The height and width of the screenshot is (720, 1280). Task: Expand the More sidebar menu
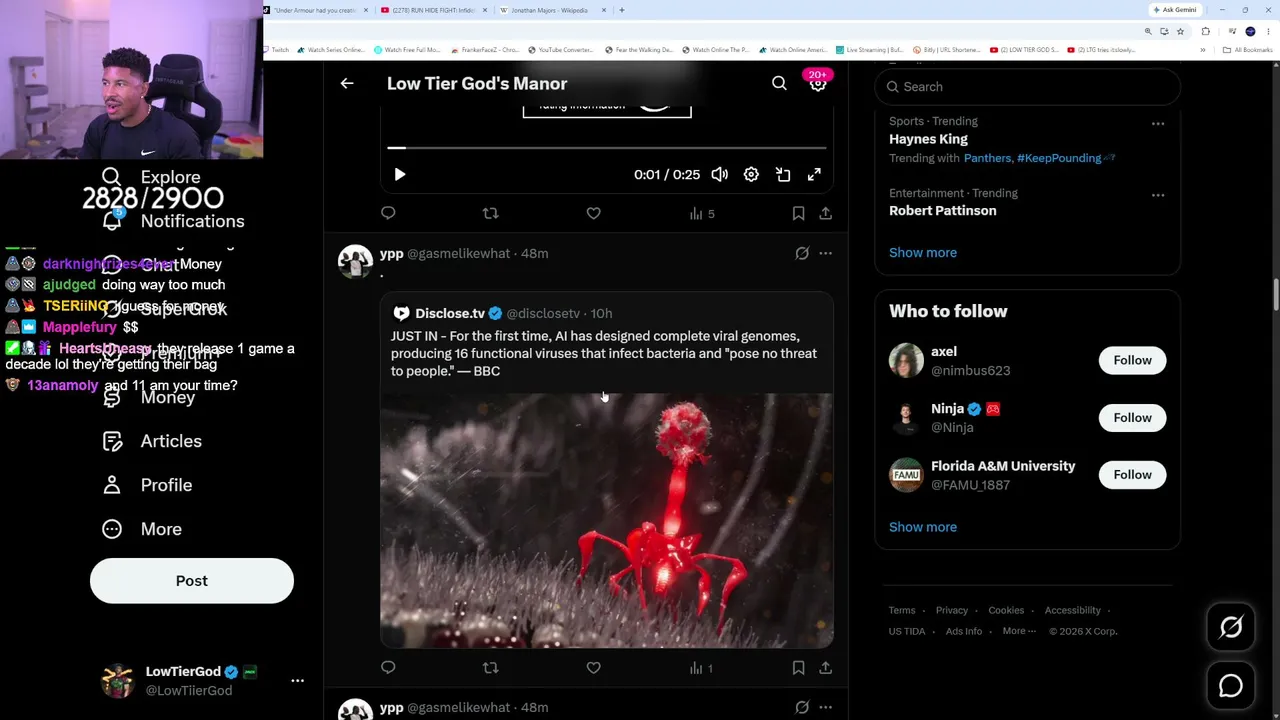[x=142, y=529]
